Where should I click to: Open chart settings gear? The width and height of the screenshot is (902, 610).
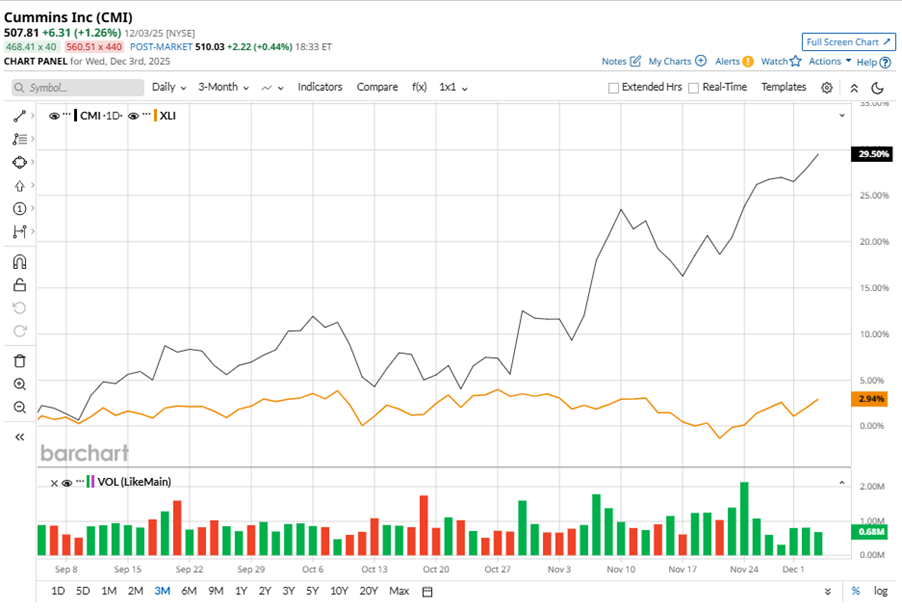click(x=827, y=88)
